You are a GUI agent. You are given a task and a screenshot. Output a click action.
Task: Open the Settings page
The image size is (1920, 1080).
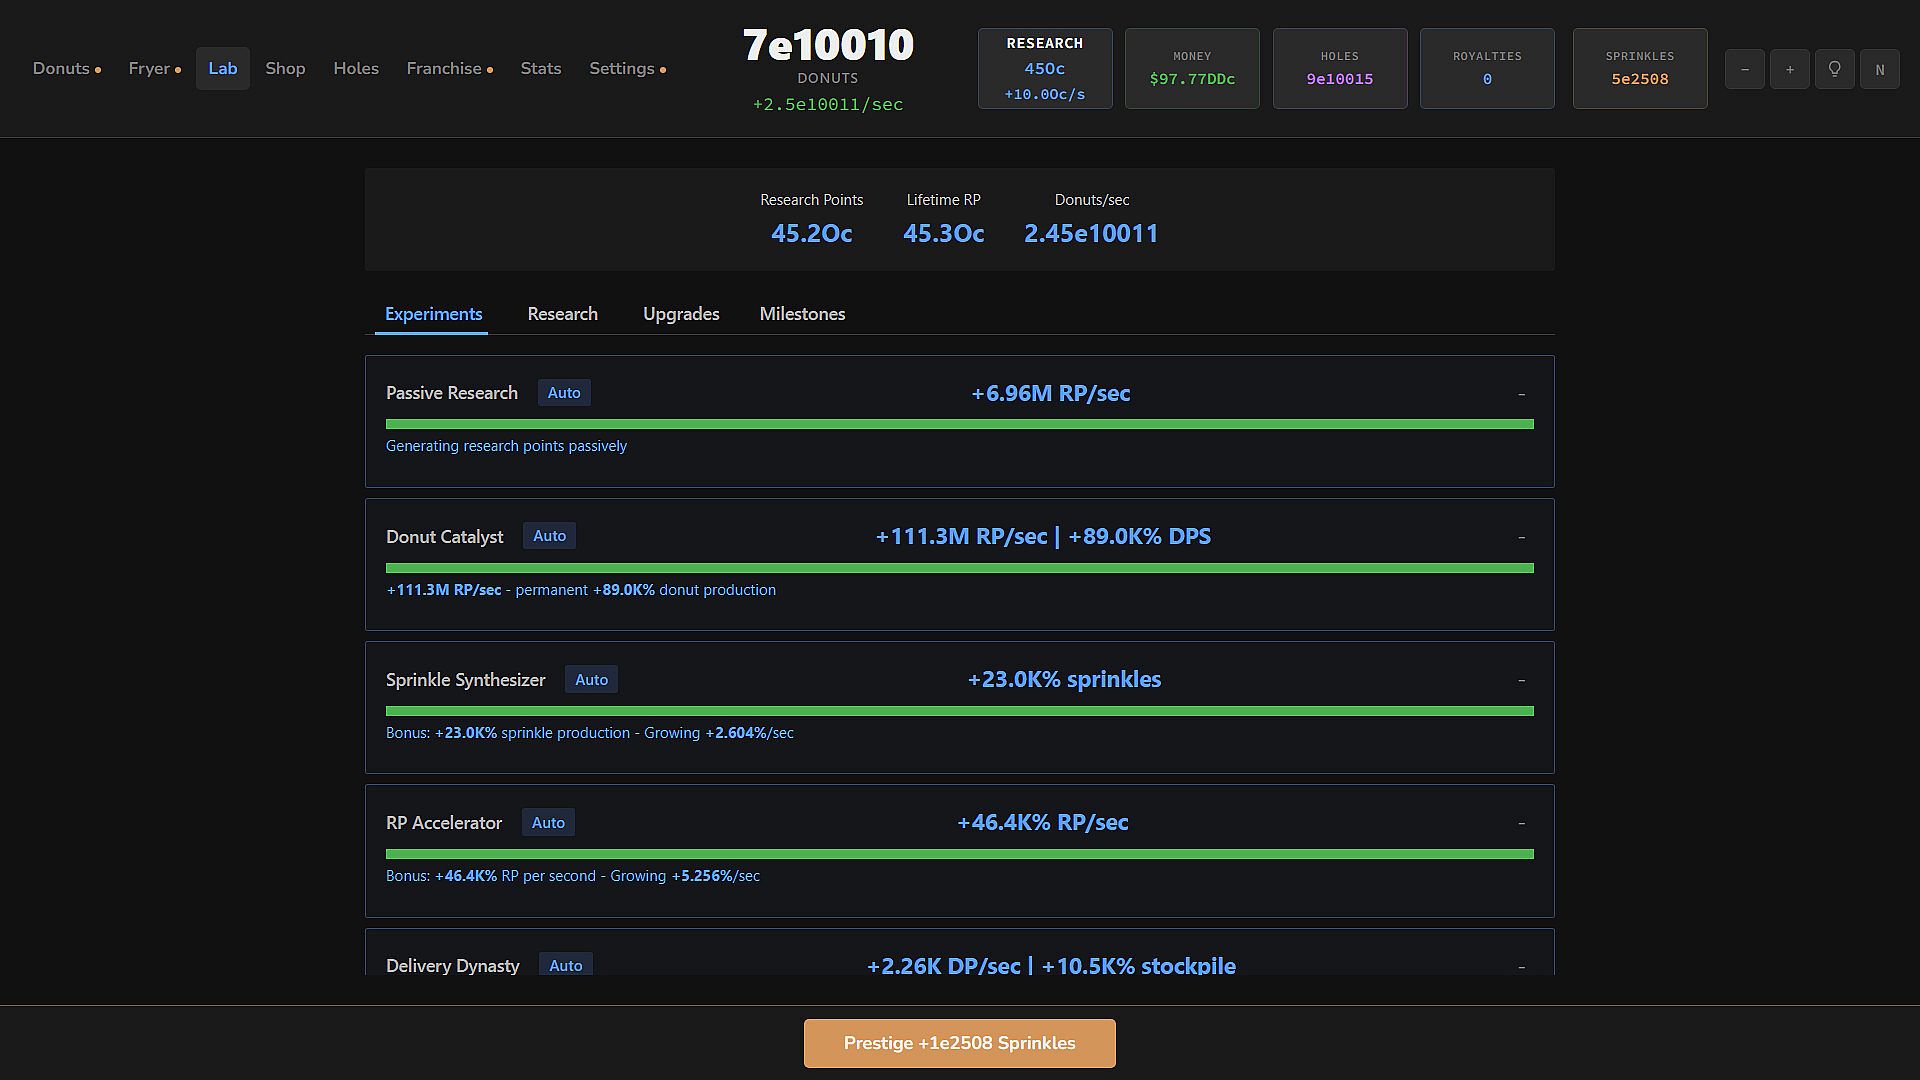tap(627, 69)
